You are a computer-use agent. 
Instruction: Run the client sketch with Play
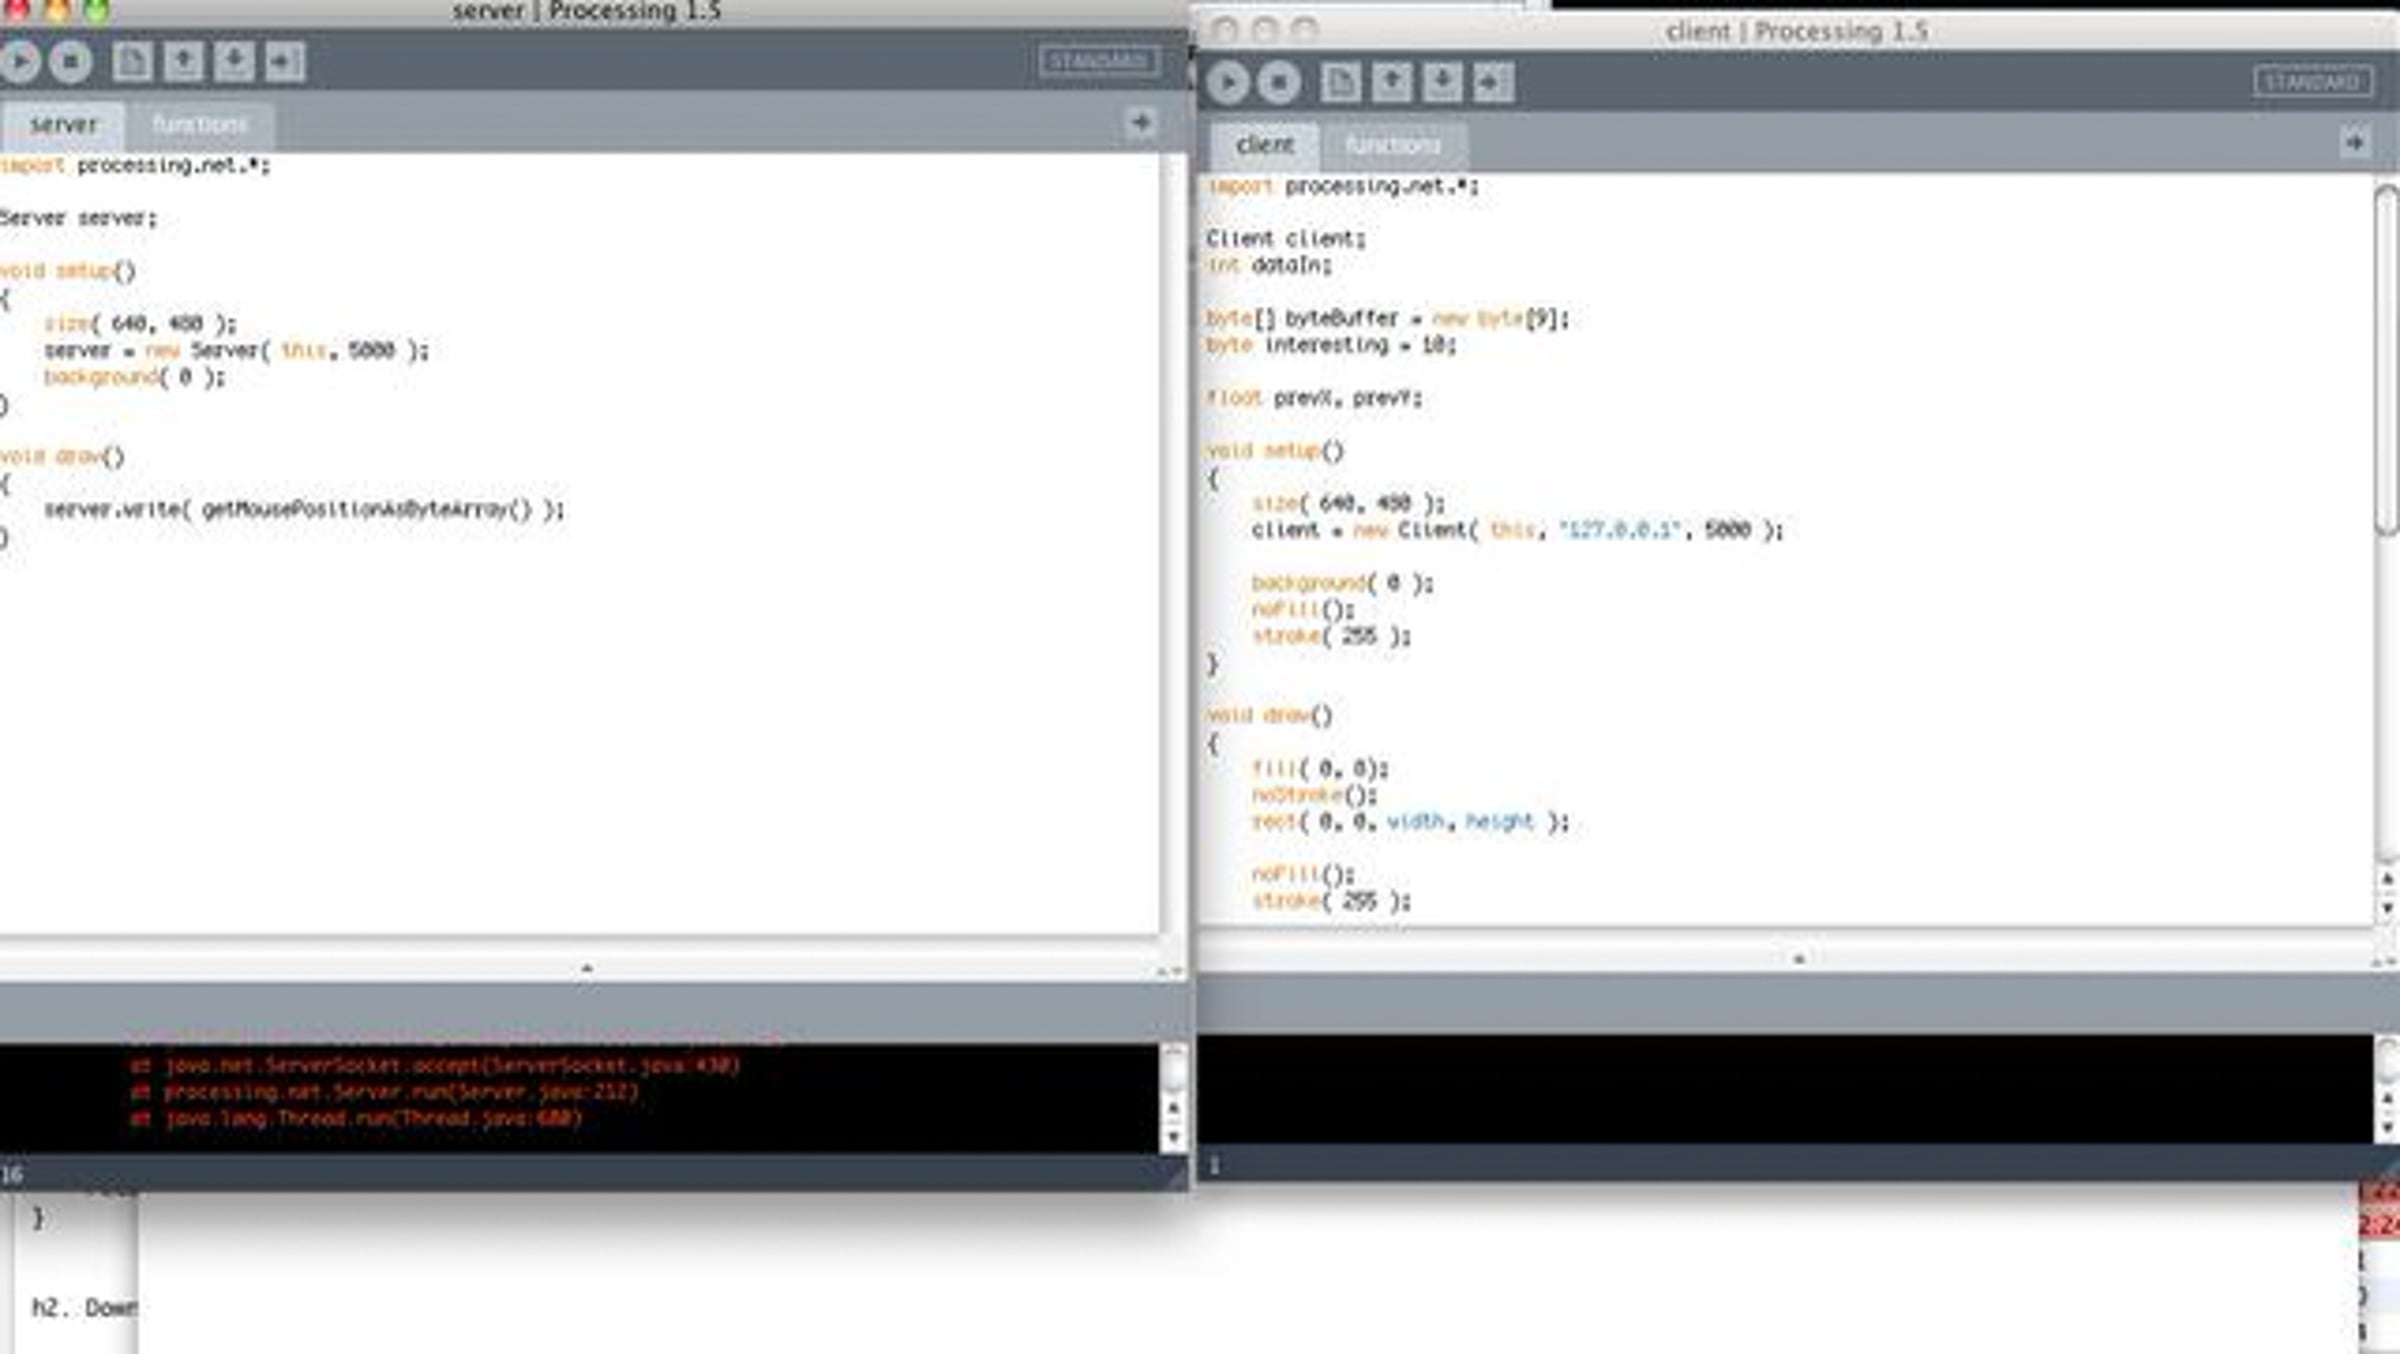click(x=1228, y=82)
